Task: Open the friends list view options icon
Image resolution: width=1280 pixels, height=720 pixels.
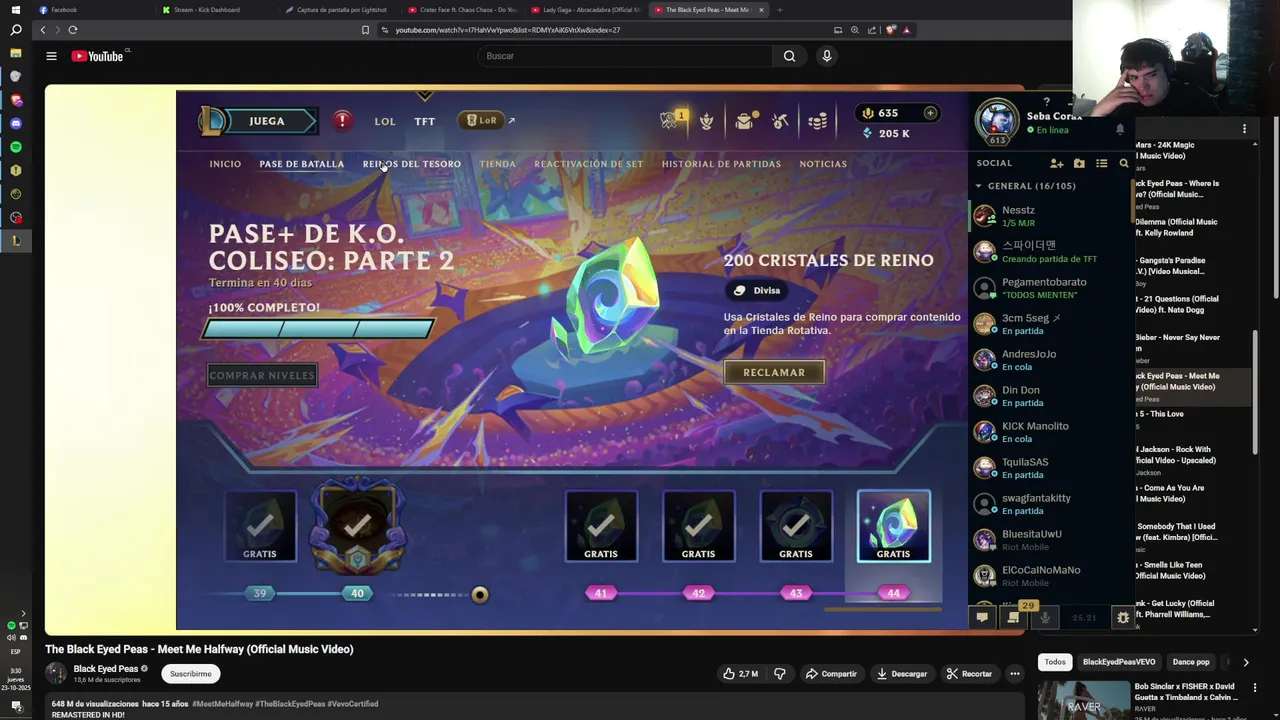Action: click(x=1101, y=163)
